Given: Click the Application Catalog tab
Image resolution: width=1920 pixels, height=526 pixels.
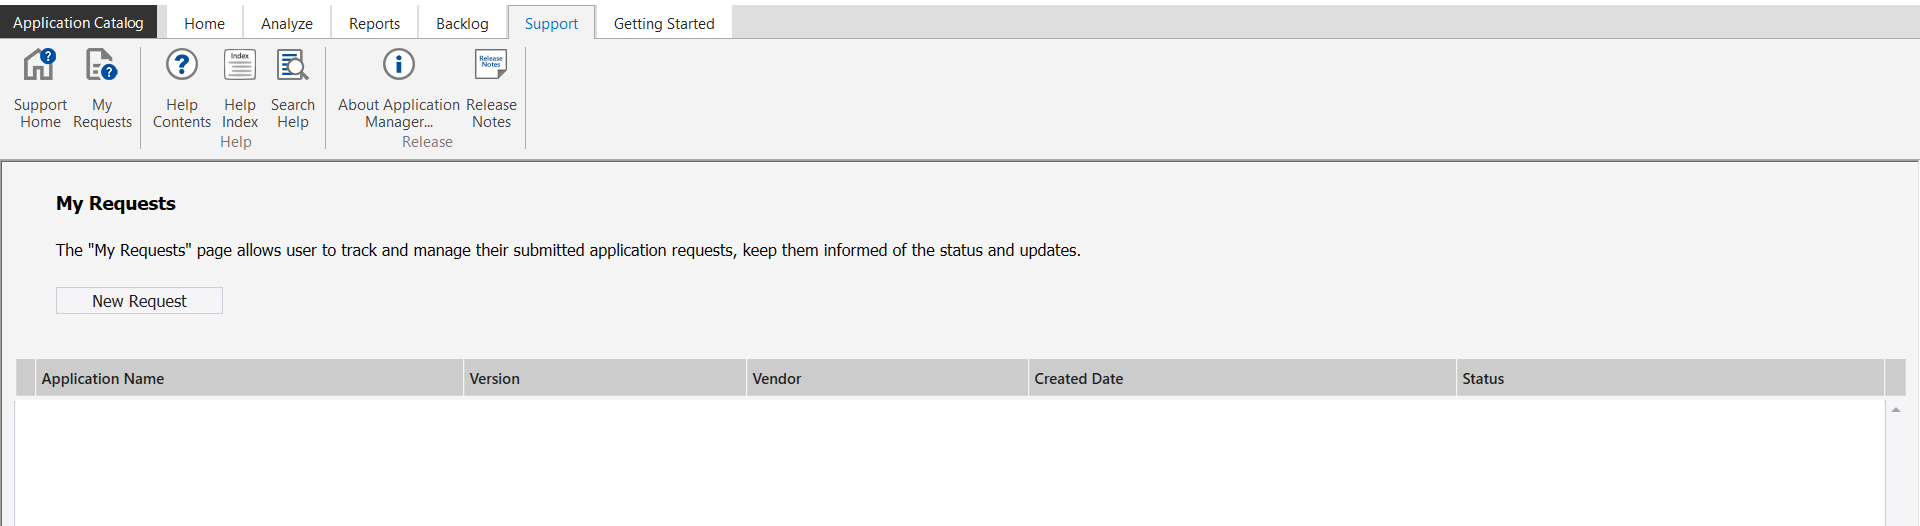Looking at the screenshot, I should [78, 22].
